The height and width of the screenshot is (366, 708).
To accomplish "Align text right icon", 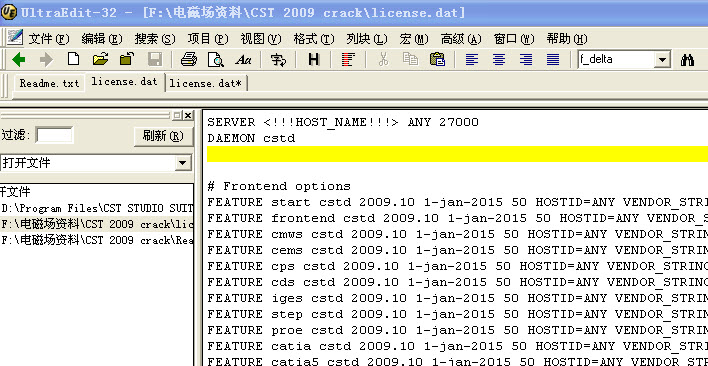I will pos(526,60).
